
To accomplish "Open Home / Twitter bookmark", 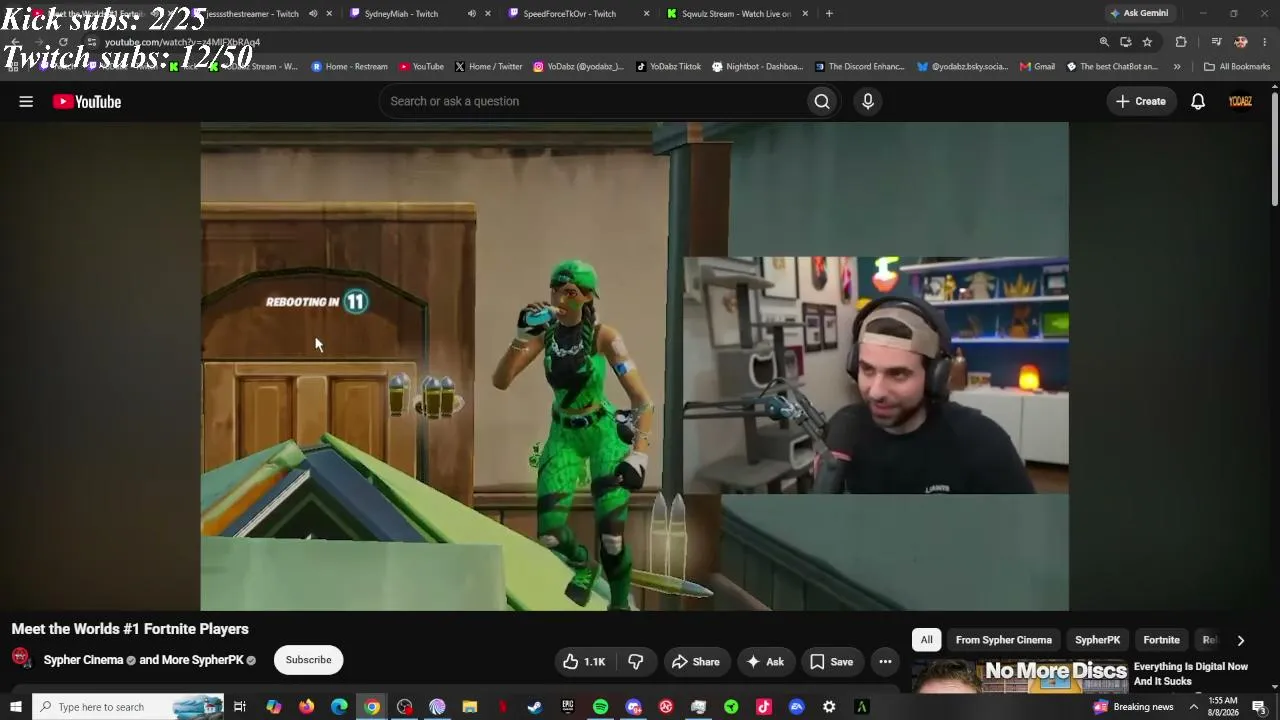I will pyautogui.click(x=489, y=67).
